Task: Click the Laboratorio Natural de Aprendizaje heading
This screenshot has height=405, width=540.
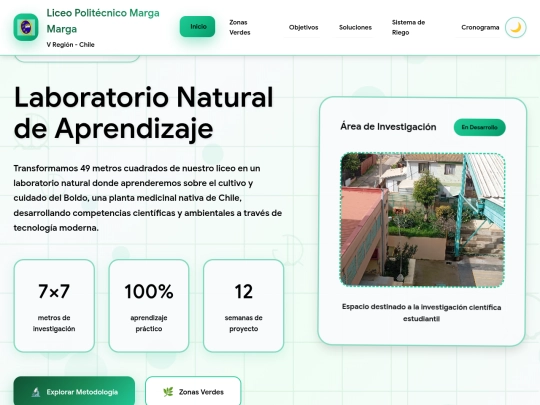Action: pos(144,113)
